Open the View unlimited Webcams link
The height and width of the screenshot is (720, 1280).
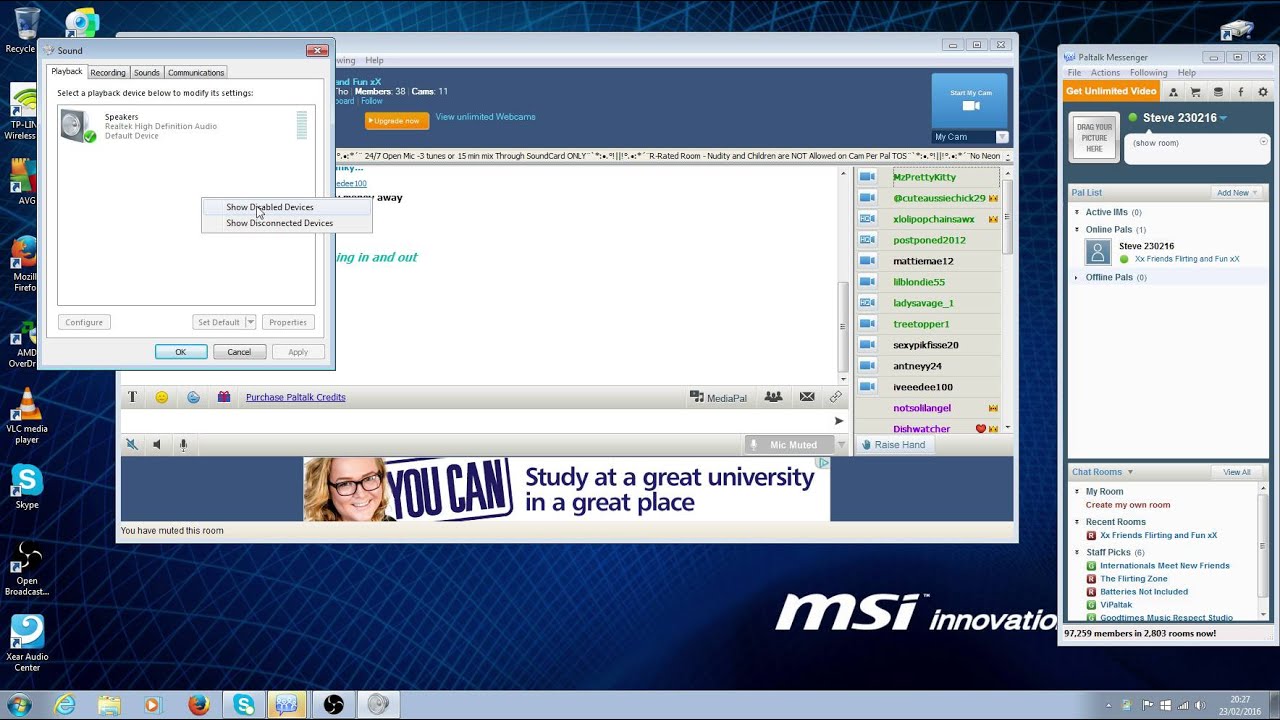(x=485, y=117)
